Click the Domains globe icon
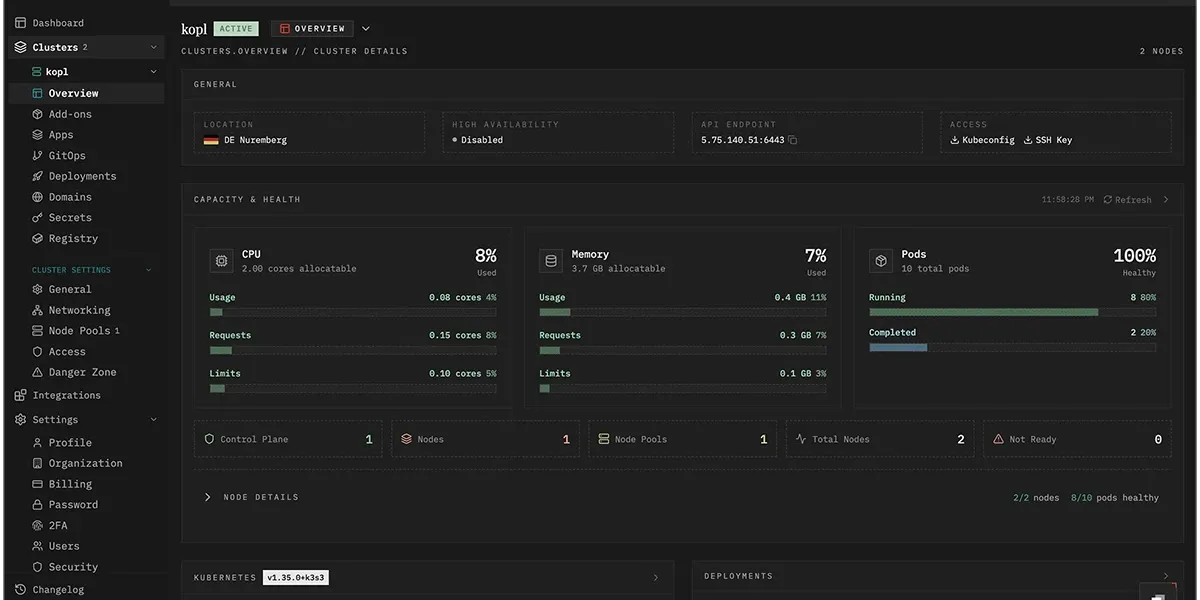The image size is (1200, 600). [x=38, y=197]
